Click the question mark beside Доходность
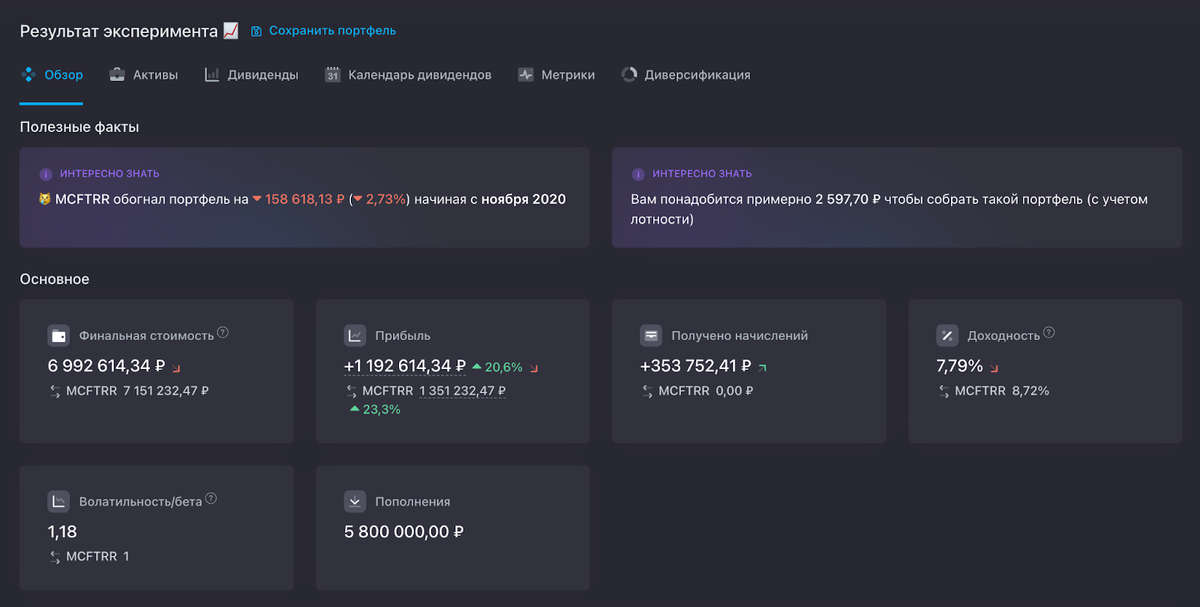The height and width of the screenshot is (607, 1200). tap(1049, 332)
